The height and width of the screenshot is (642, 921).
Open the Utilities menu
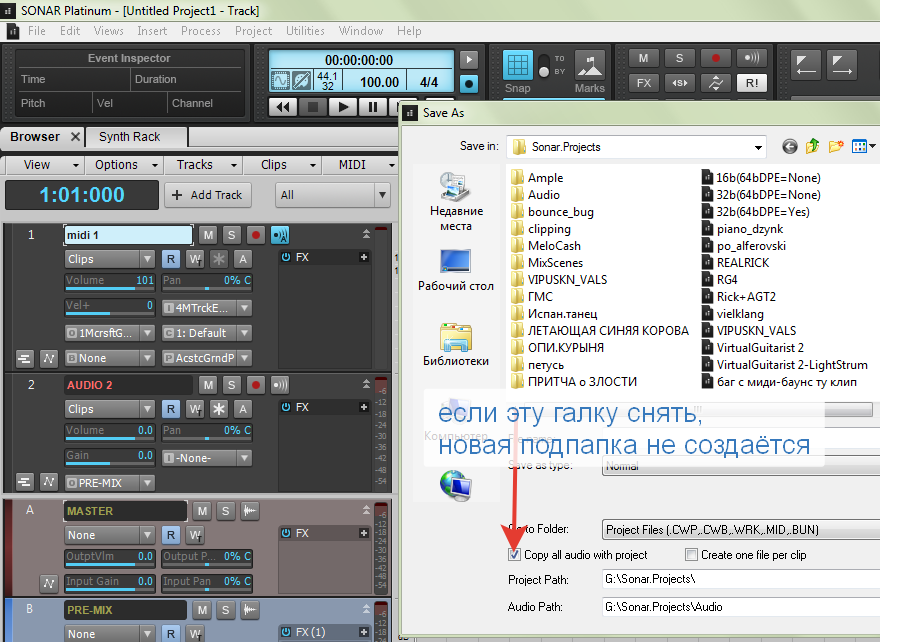305,31
